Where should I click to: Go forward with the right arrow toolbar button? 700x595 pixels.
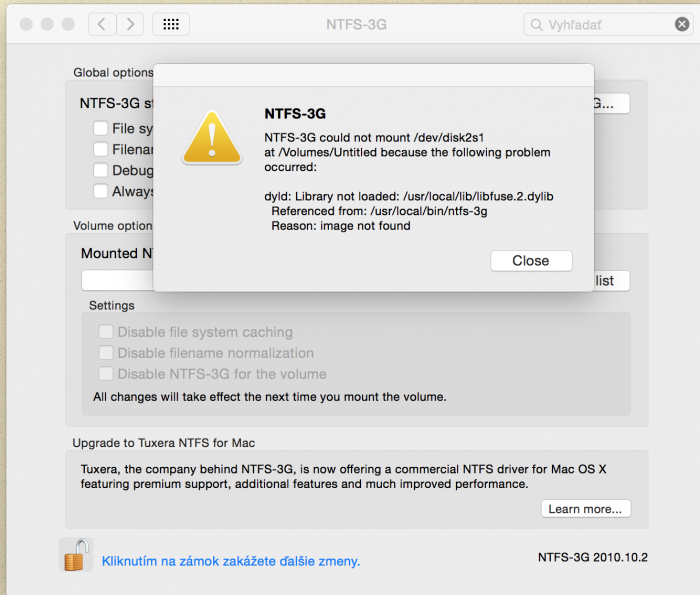click(130, 24)
